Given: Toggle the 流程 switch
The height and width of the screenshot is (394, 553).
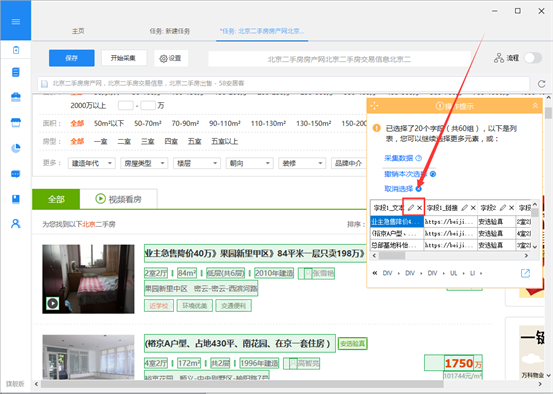Looking at the screenshot, I should [x=533, y=58].
